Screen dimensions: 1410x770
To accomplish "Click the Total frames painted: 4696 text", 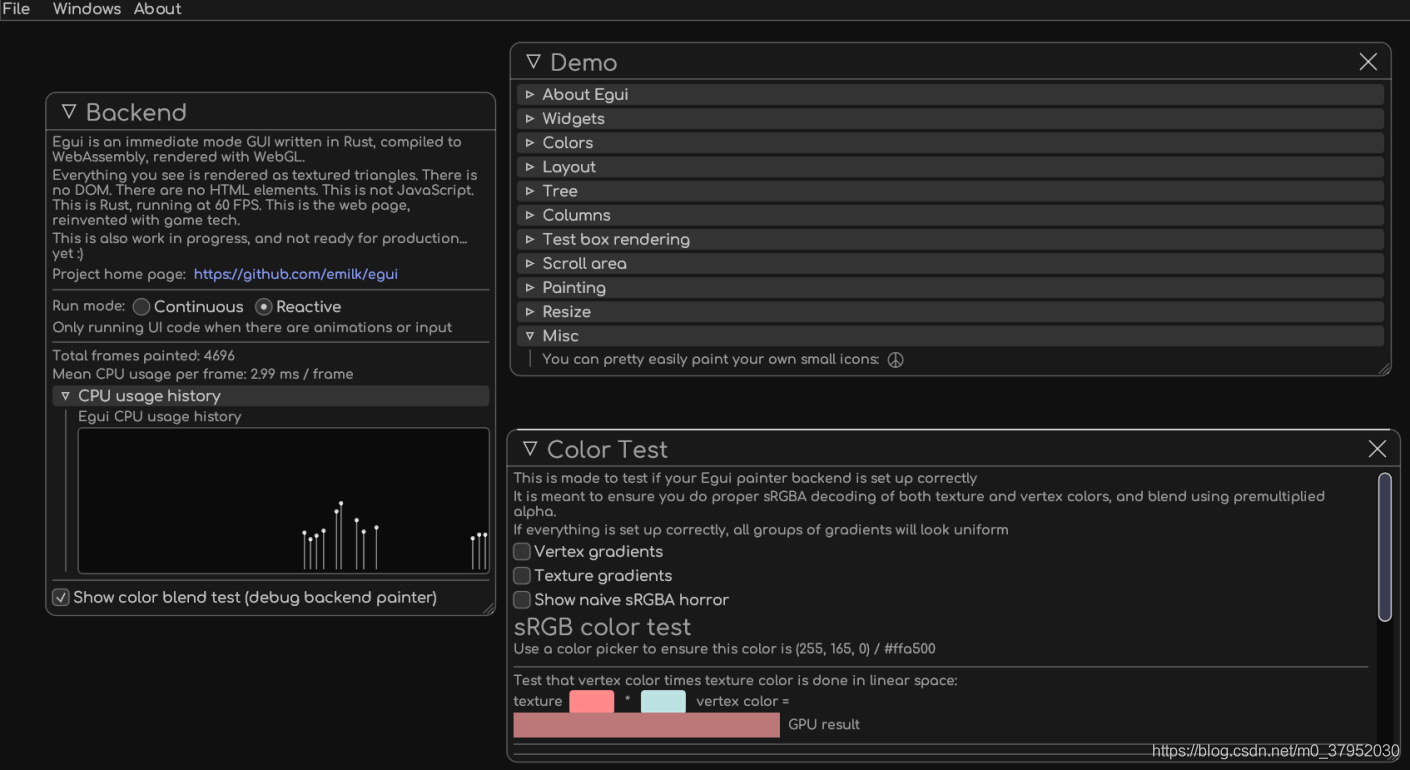I will tap(144, 355).
